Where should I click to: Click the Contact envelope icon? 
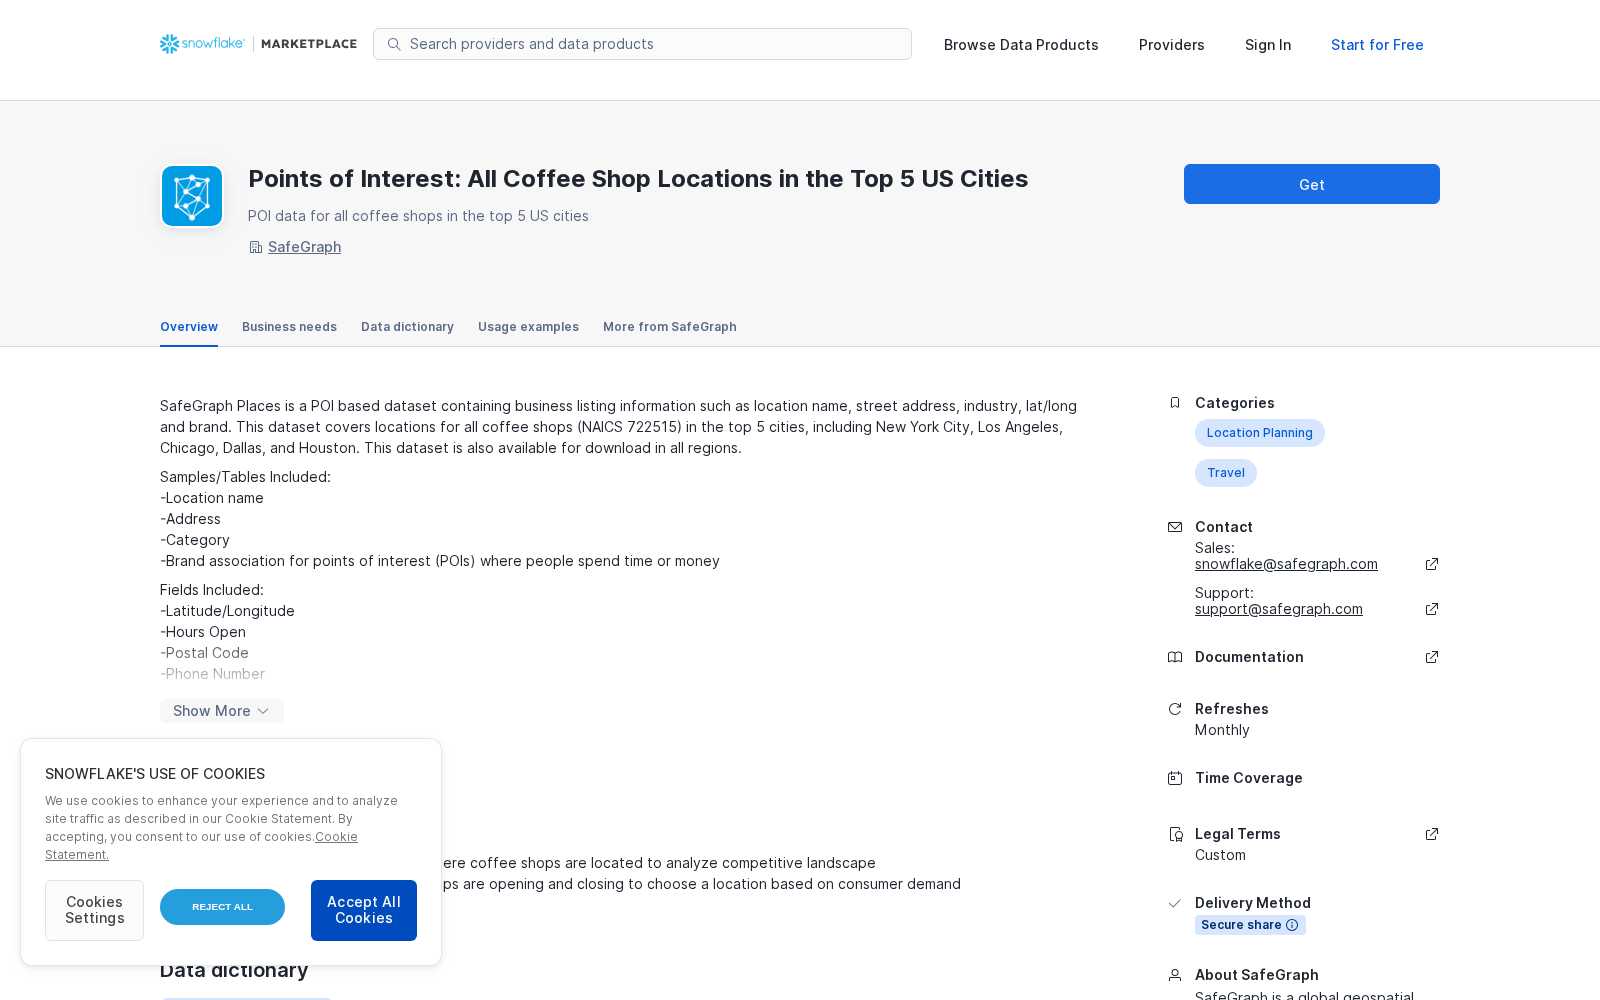point(1175,527)
